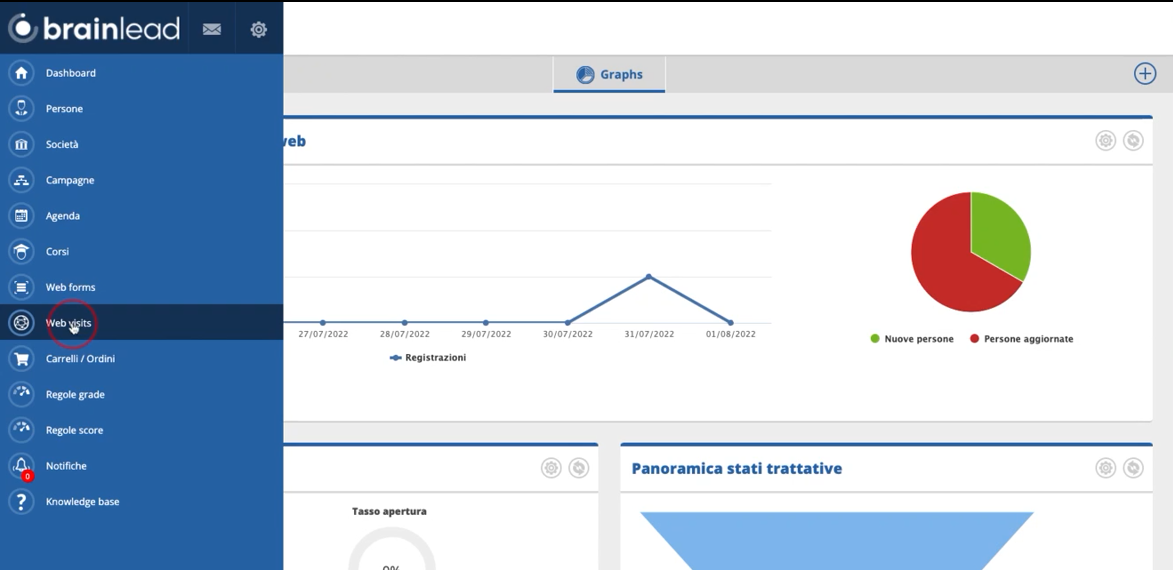Screen dimensions: 1173x570
Task: Open Regole grade menu label
Action: 75,394
